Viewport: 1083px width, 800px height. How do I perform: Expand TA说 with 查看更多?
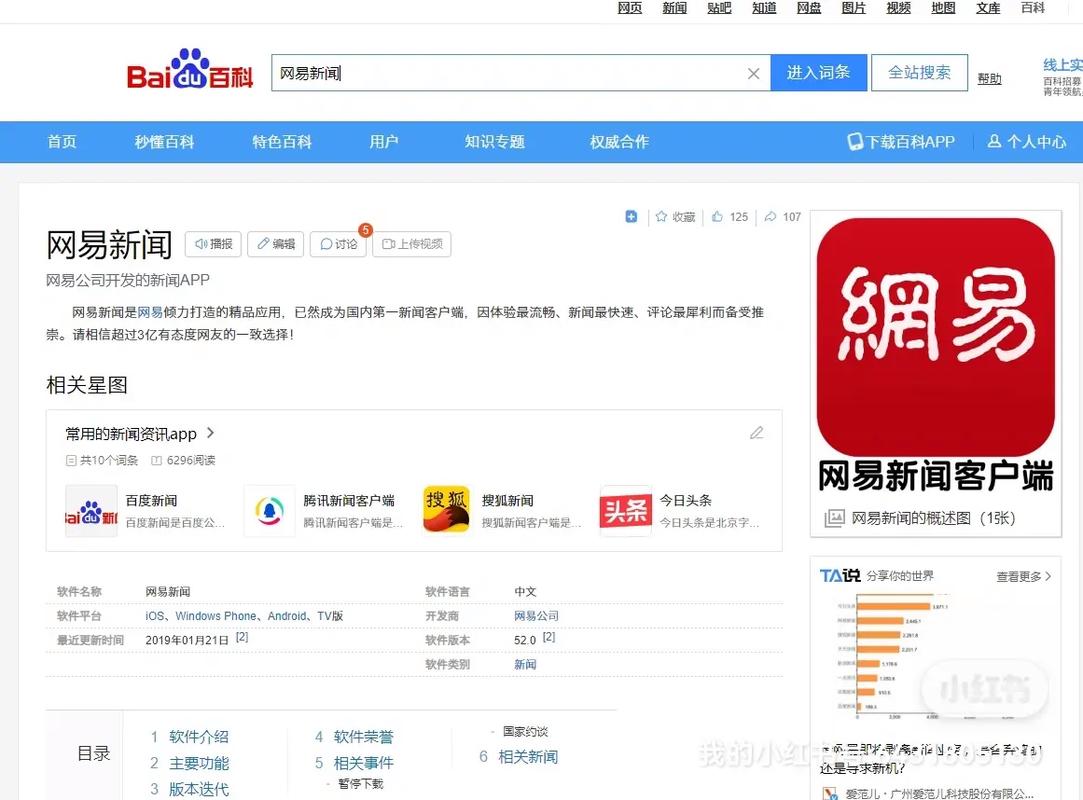tap(1022, 577)
